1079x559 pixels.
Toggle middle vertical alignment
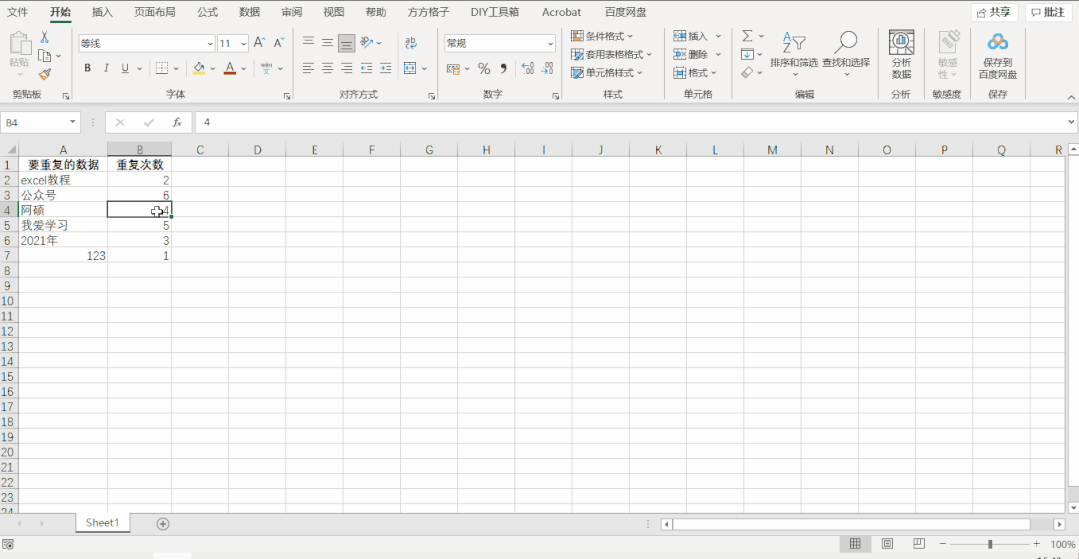328,43
